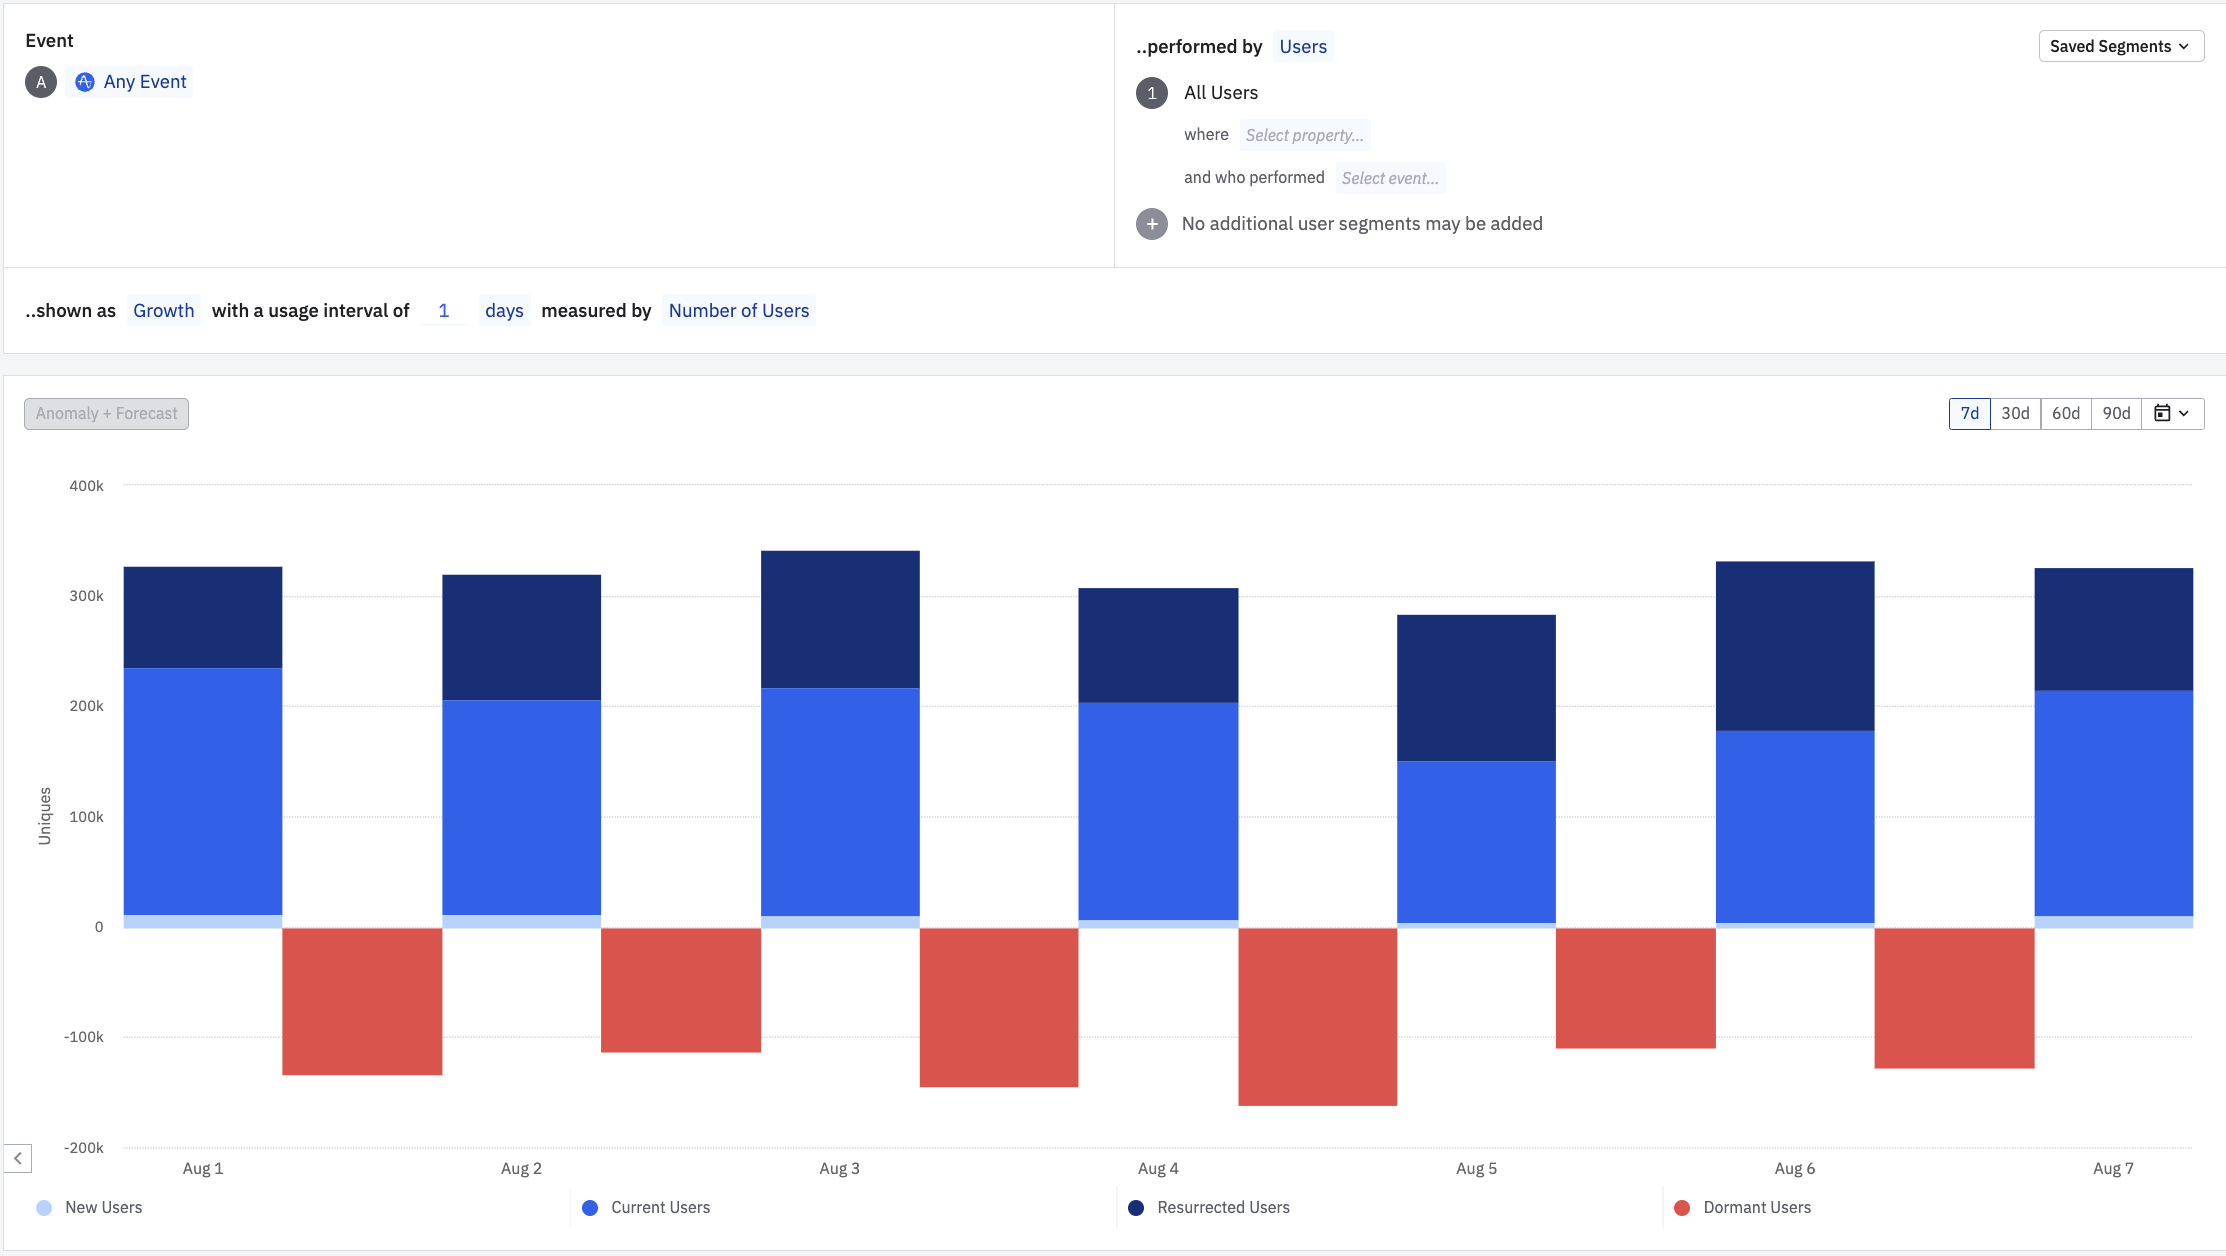Click the 400k y-axis label

pyautogui.click(x=86, y=486)
